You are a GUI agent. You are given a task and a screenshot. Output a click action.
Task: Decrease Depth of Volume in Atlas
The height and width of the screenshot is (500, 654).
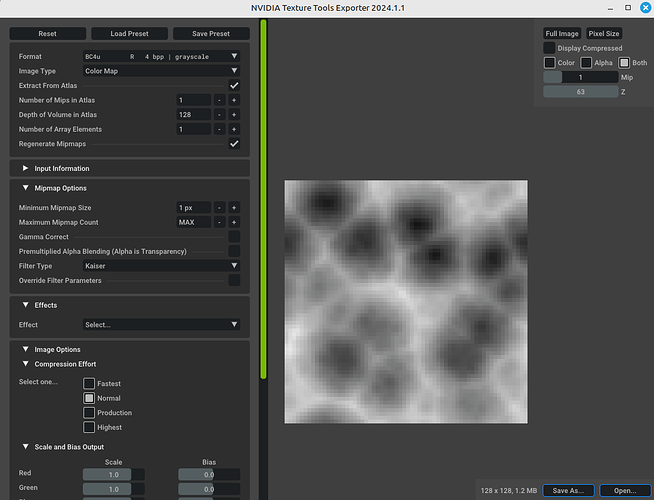pyautogui.click(x=219, y=115)
